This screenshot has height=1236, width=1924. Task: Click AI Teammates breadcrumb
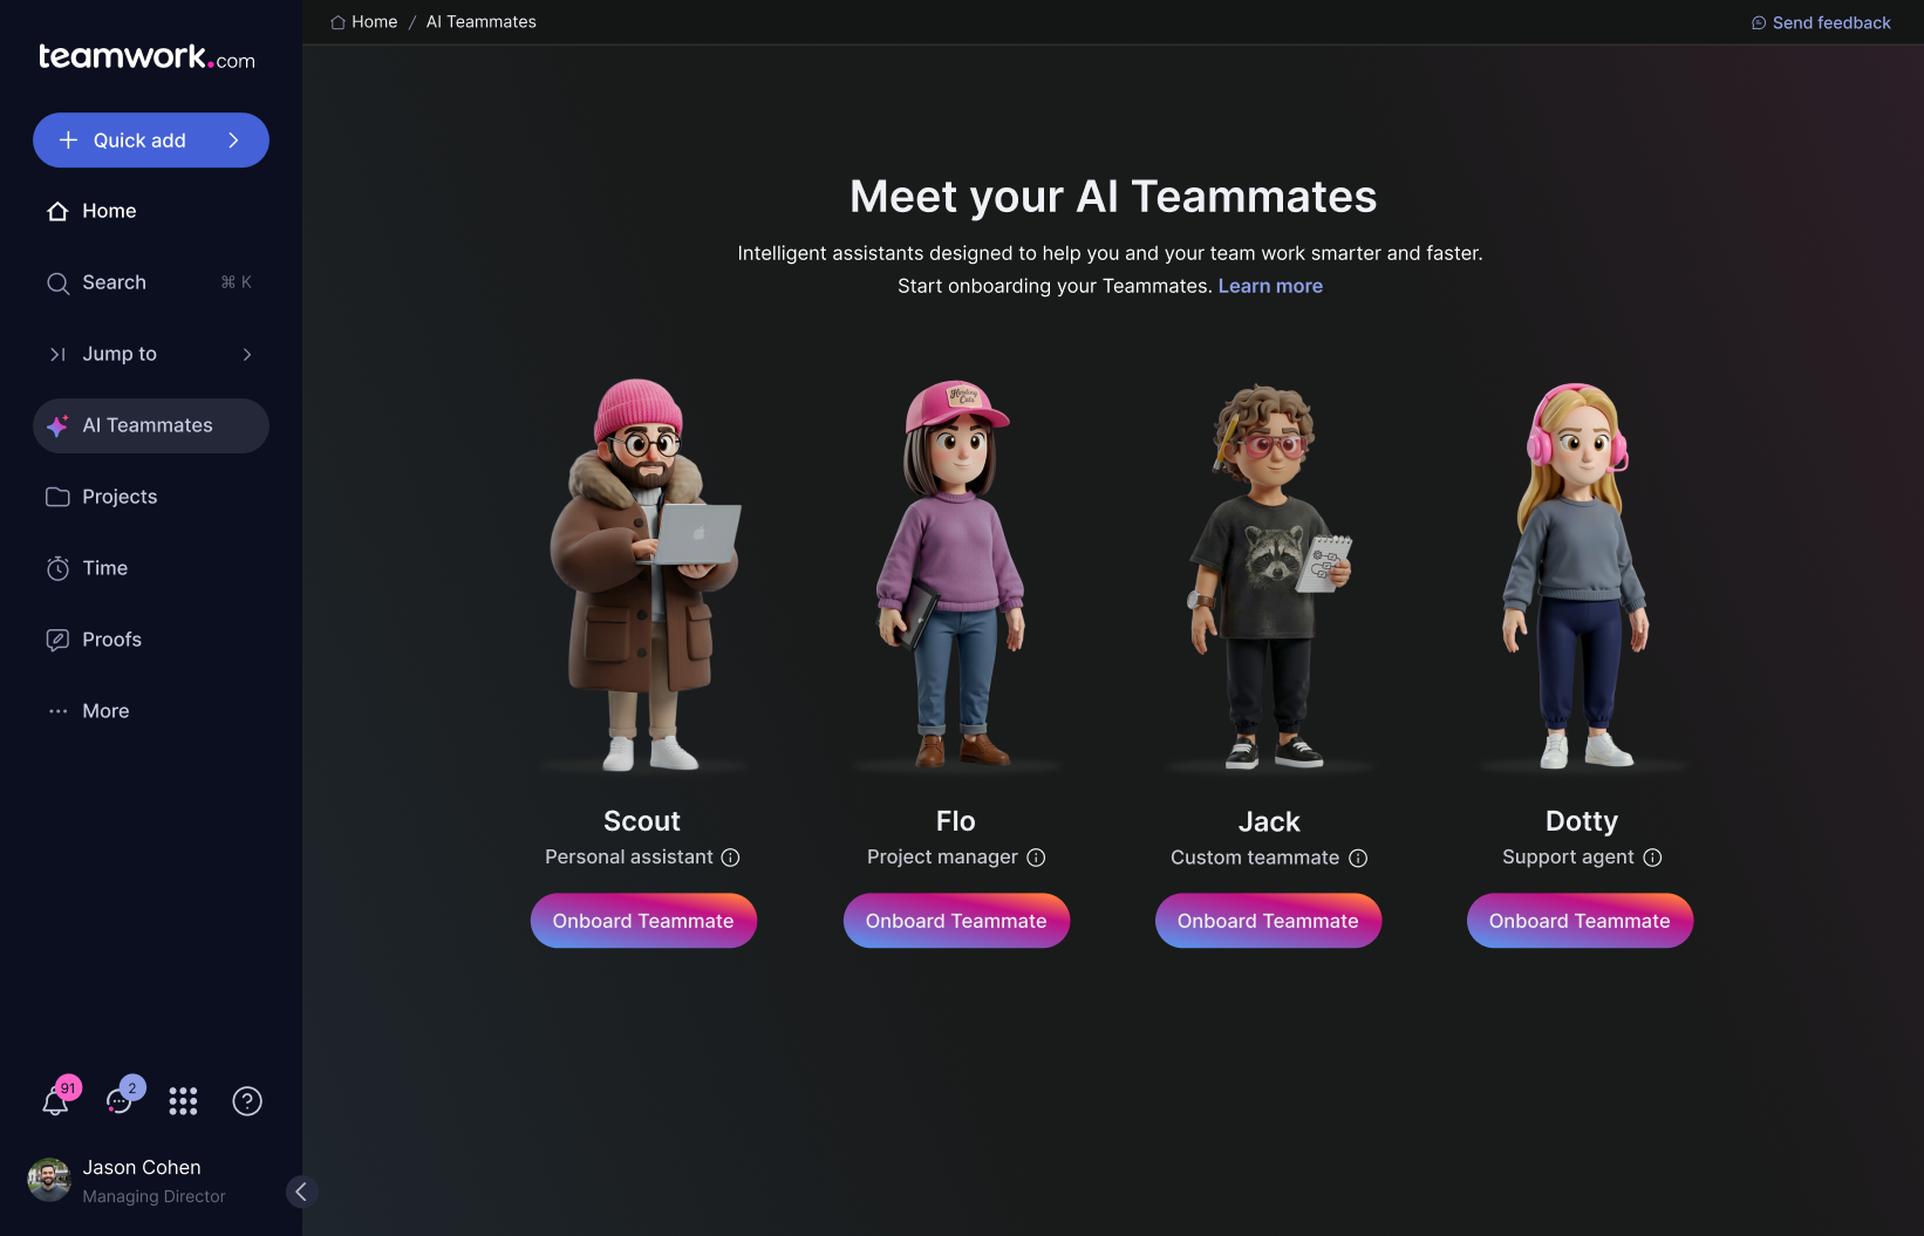[x=481, y=22]
